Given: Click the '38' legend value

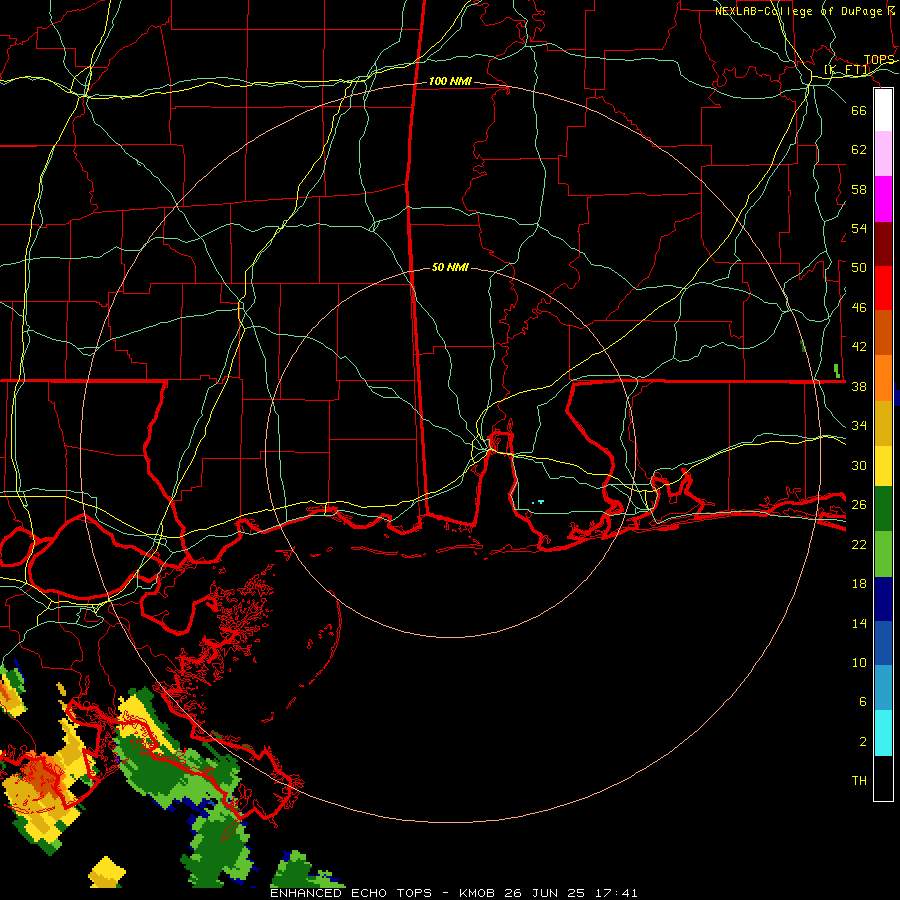Looking at the screenshot, I should point(859,387).
